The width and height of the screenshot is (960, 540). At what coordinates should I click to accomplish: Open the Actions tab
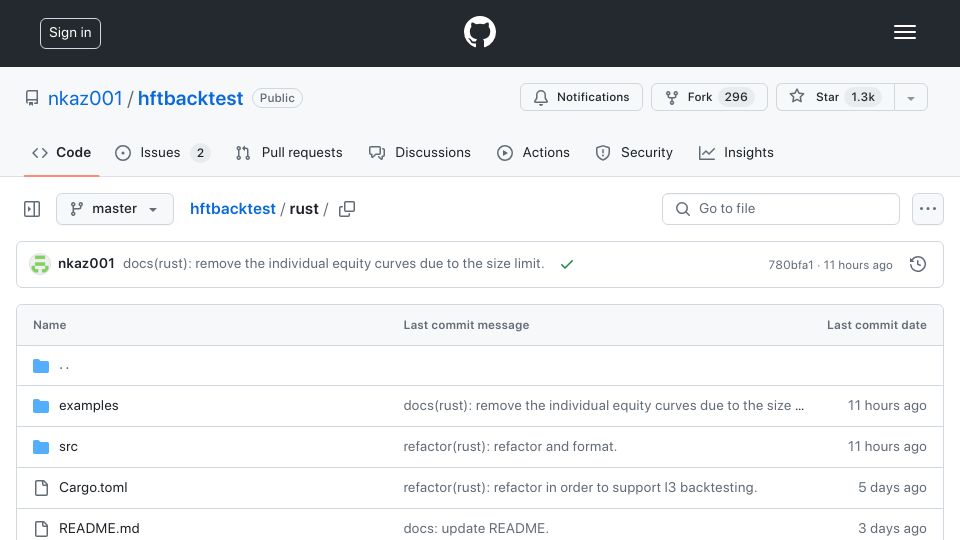tap(533, 152)
